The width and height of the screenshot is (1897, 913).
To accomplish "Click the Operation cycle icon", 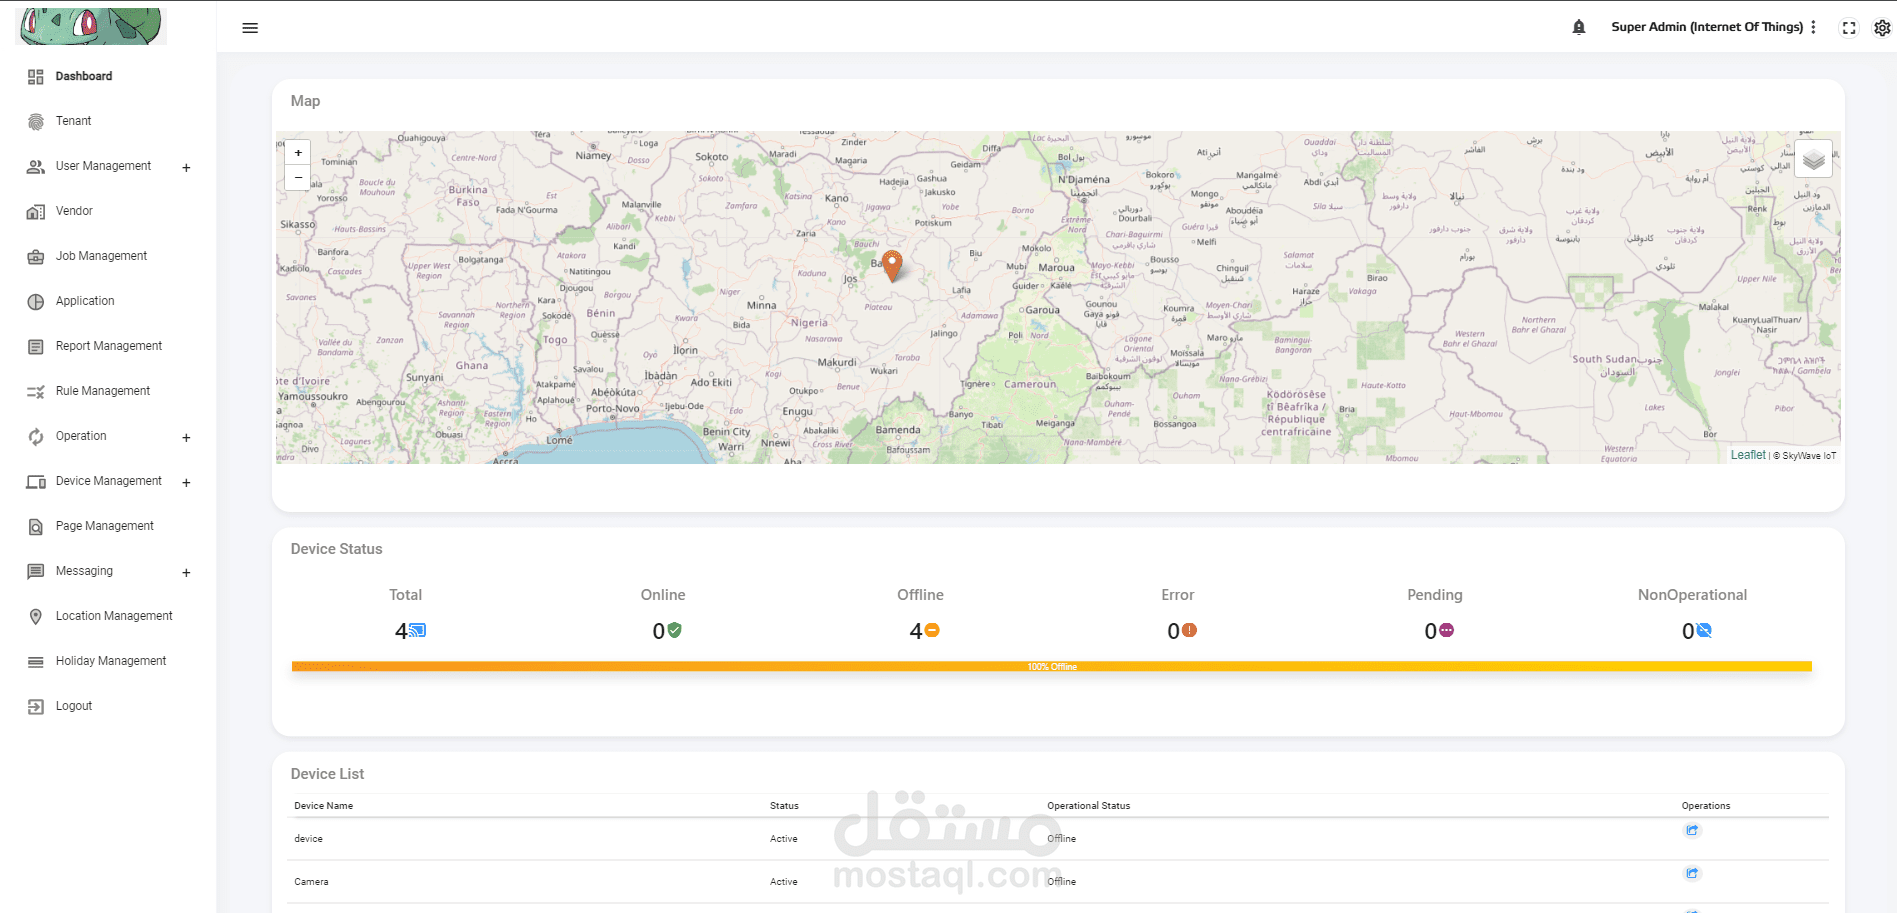I will coord(36,437).
